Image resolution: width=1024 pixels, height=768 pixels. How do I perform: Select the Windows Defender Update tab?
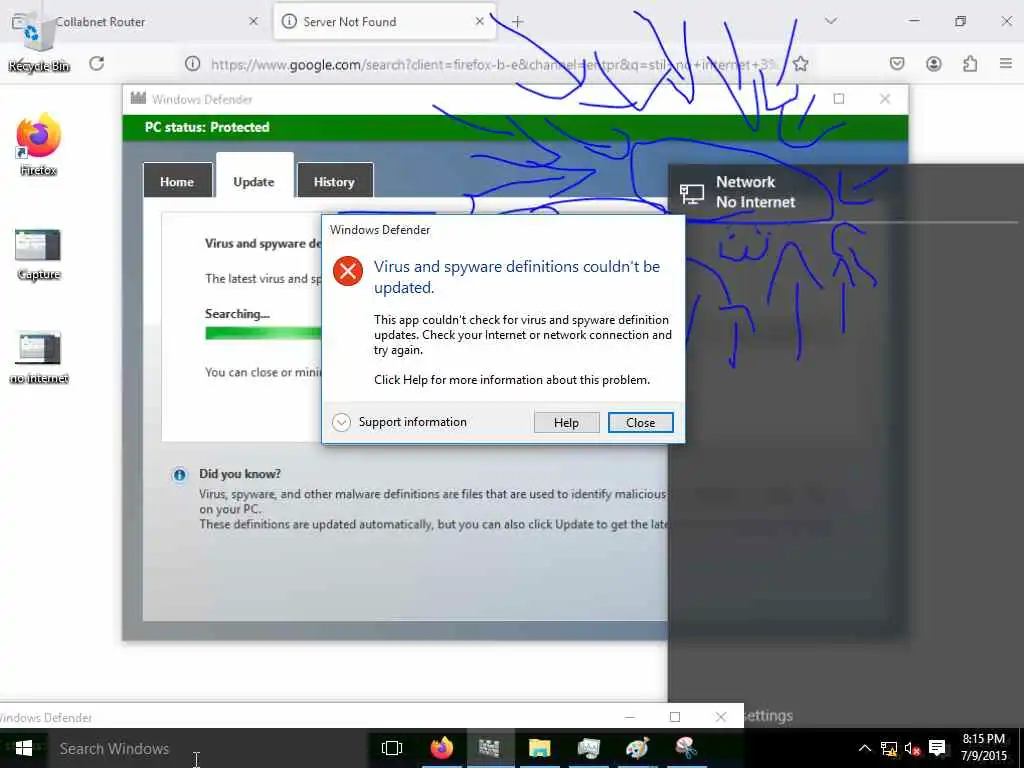coord(254,178)
